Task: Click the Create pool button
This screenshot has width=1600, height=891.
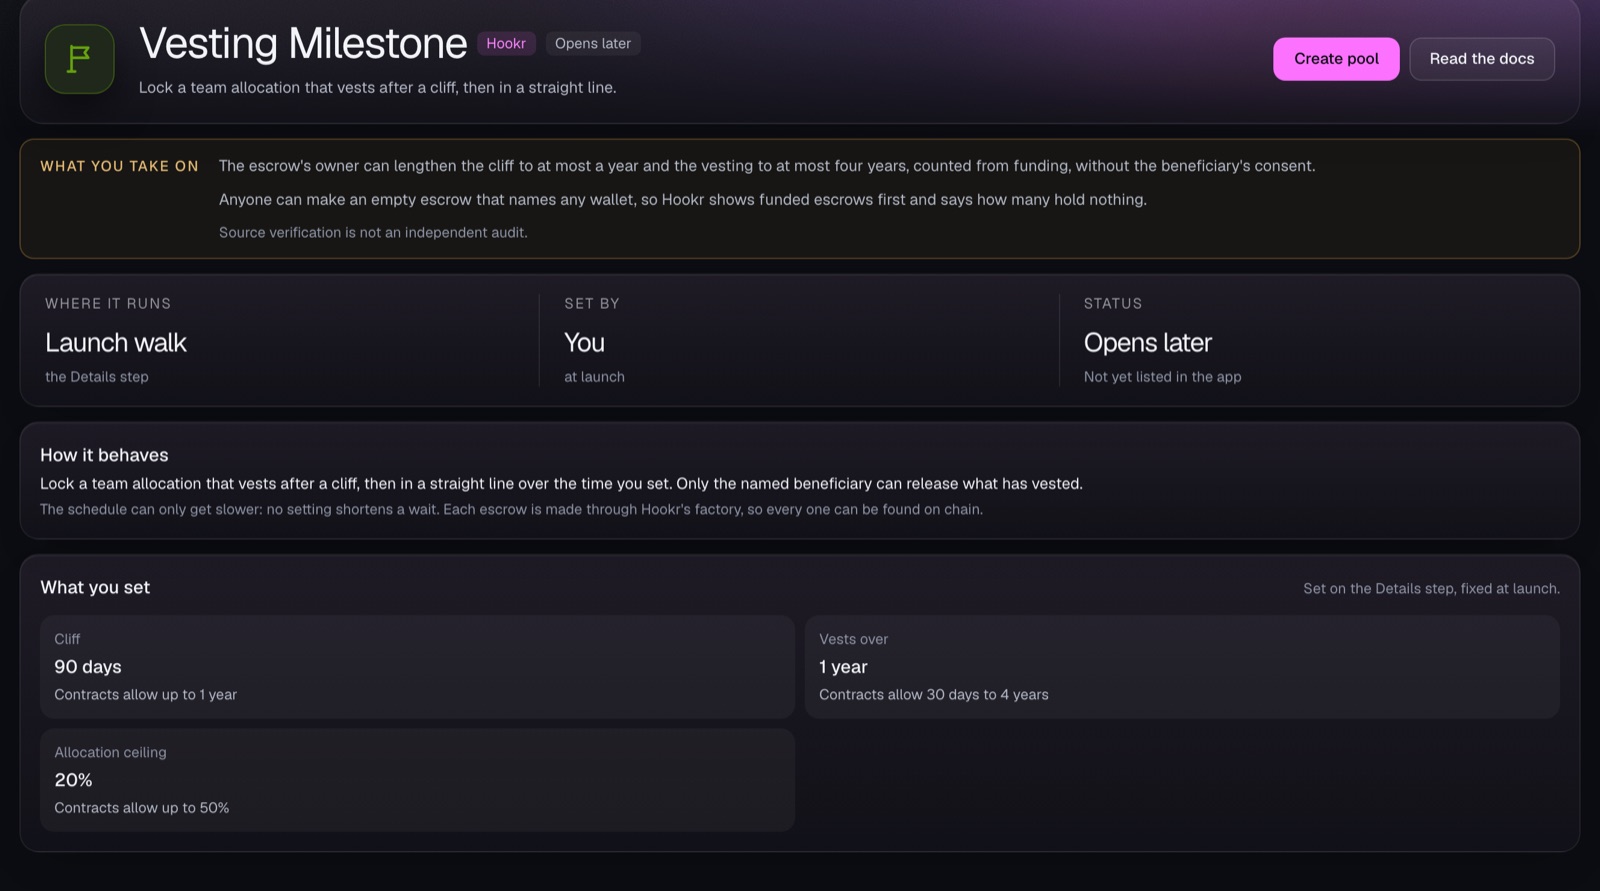Action: click(1336, 59)
